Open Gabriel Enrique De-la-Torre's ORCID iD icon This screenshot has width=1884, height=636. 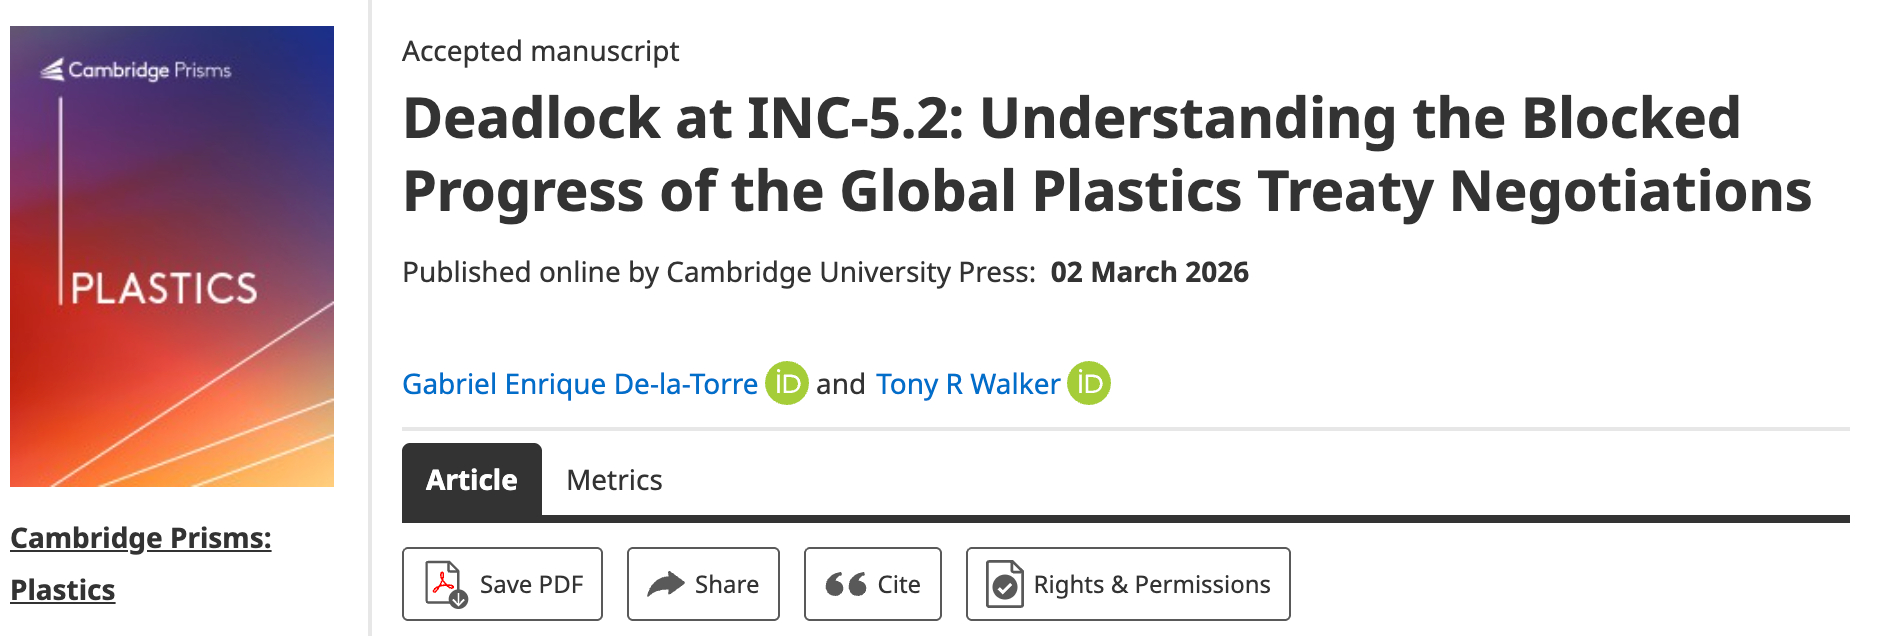[787, 383]
